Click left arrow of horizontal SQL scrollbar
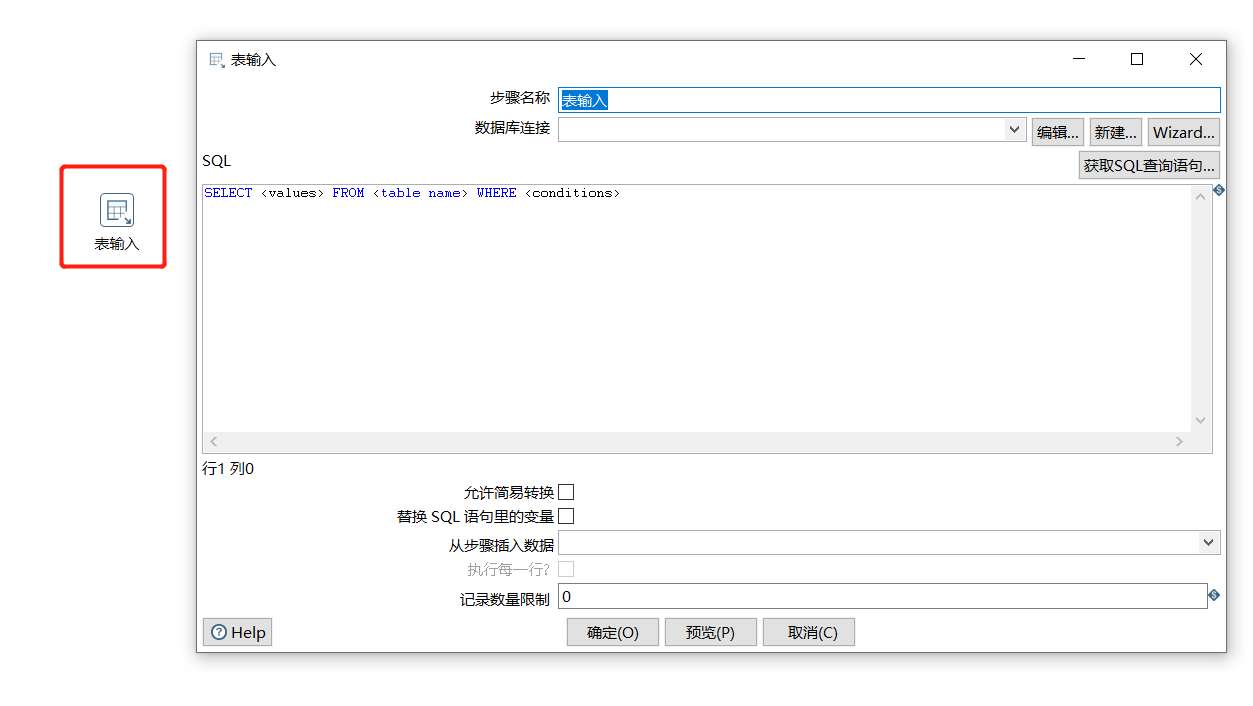Viewport: 1253px width, 706px height. pos(212,441)
